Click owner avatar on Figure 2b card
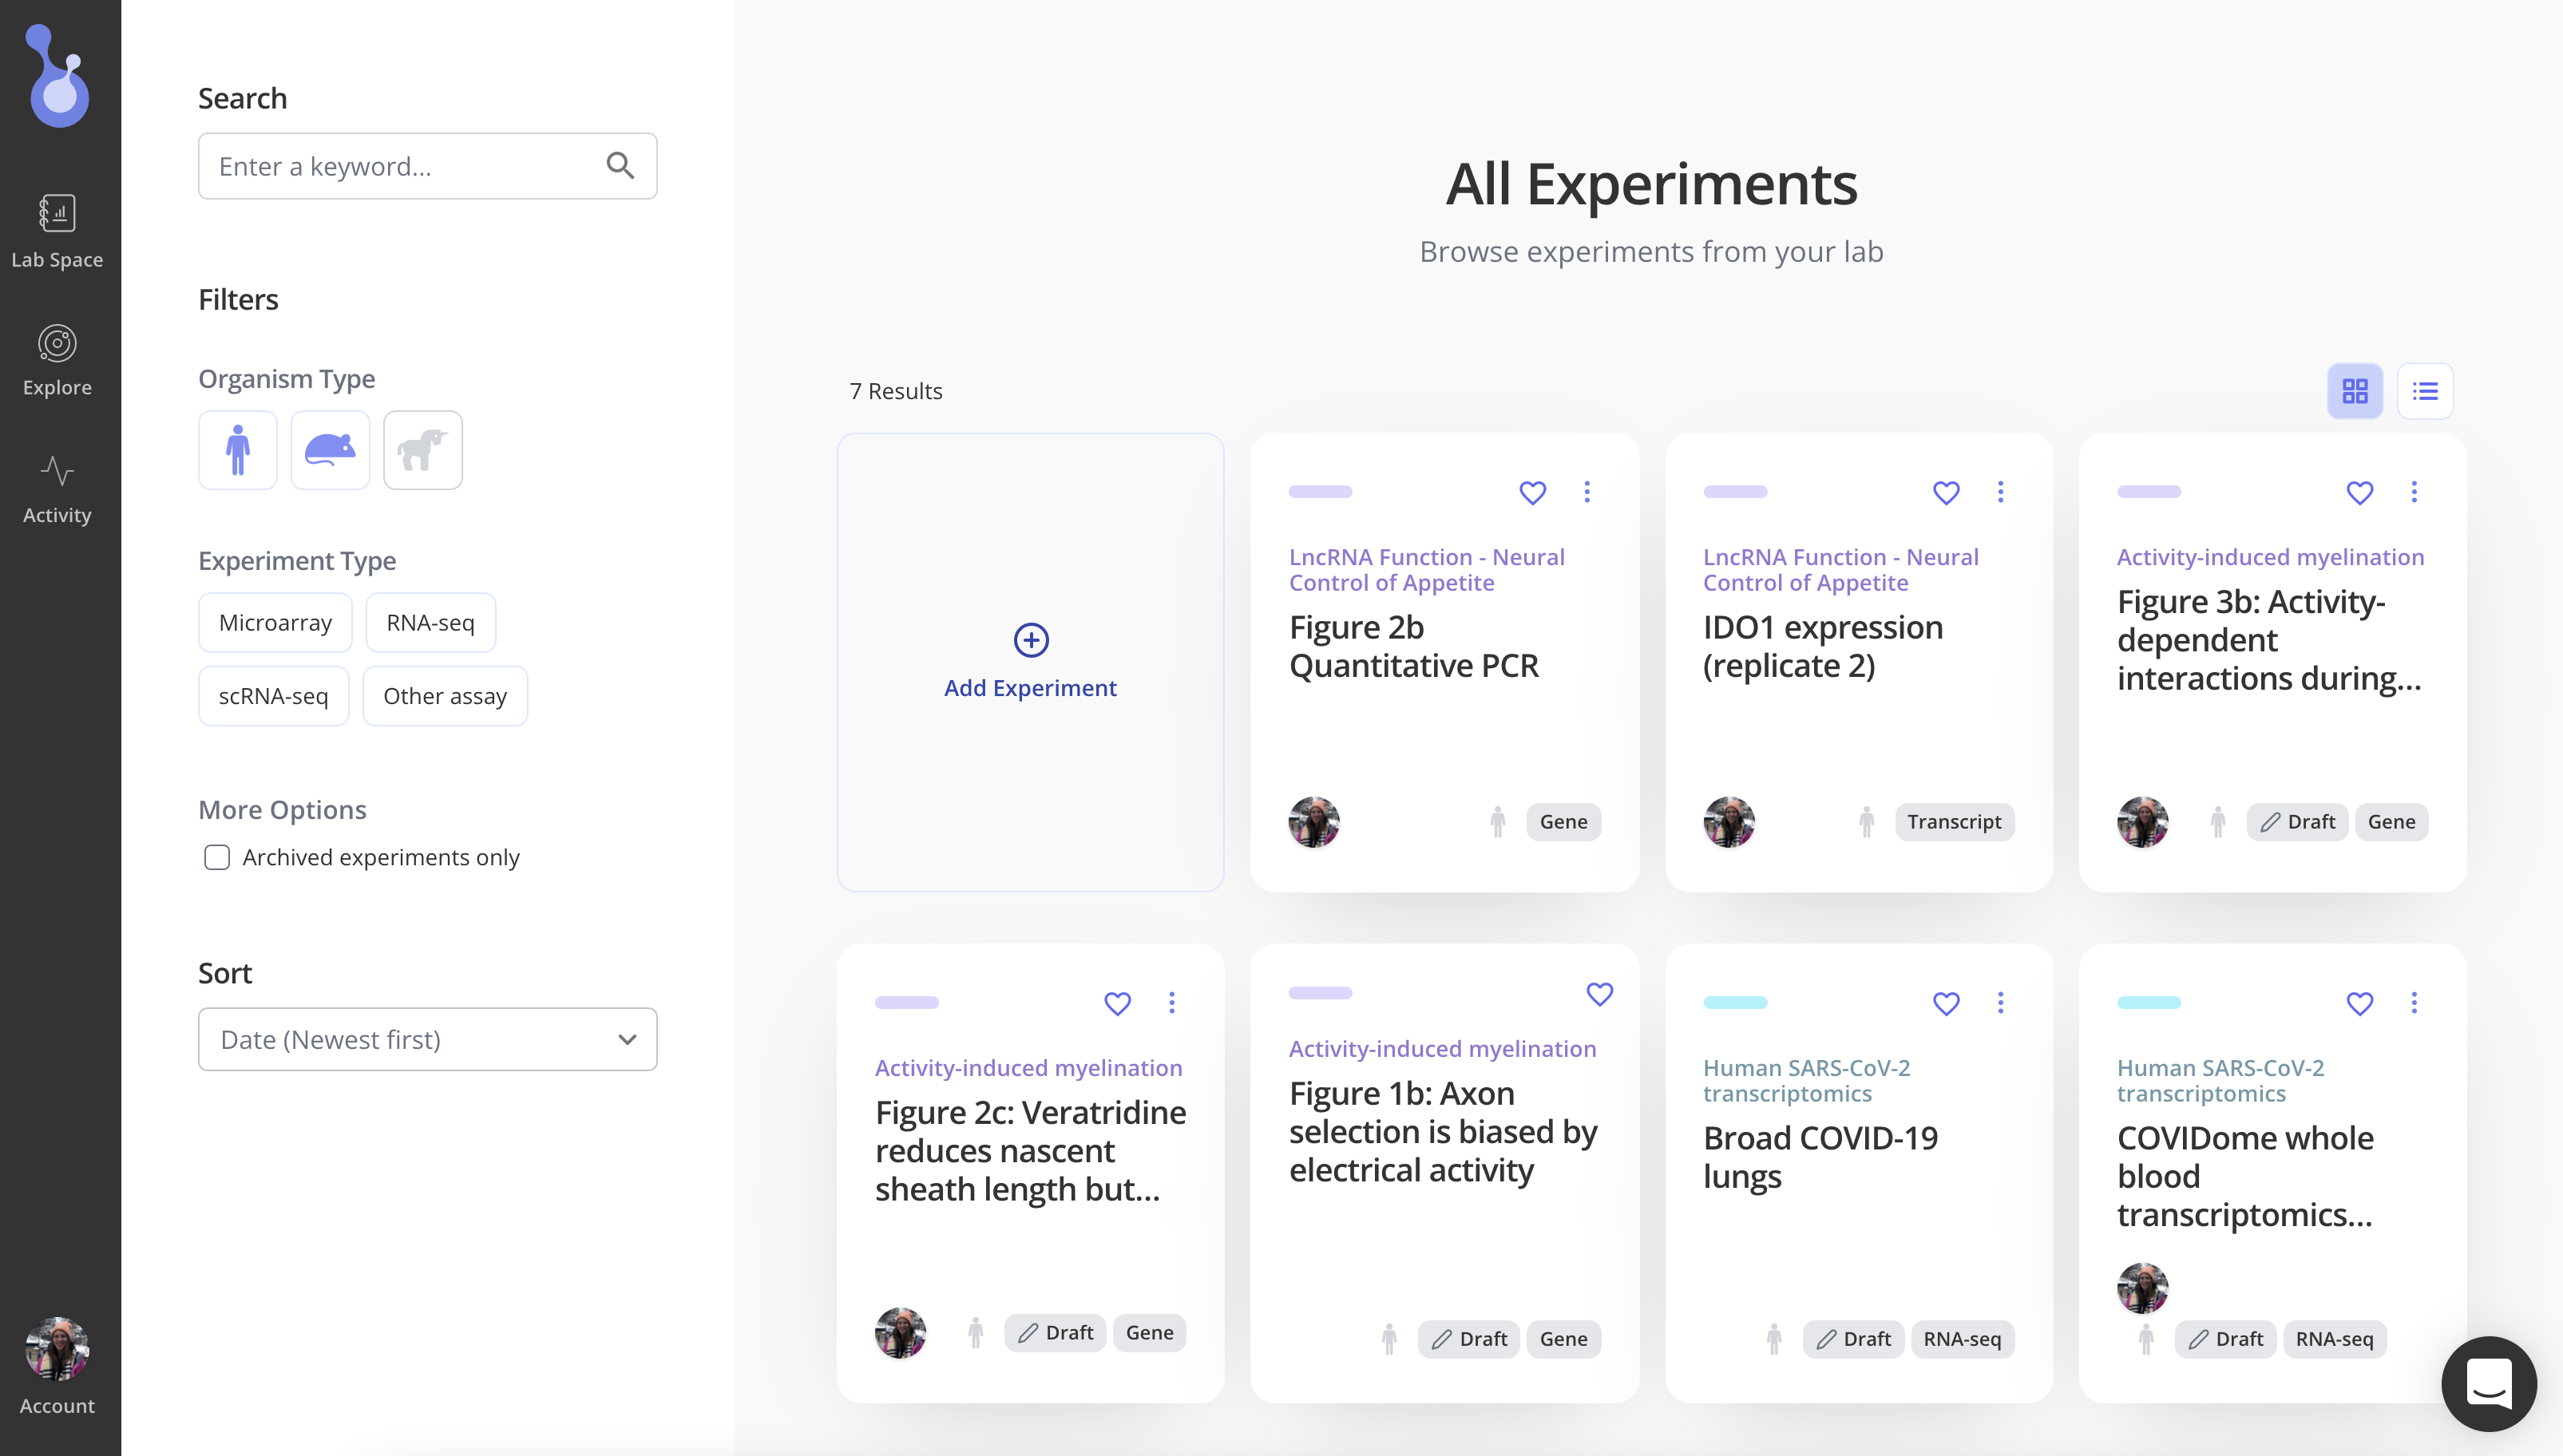Viewport: 2563px width, 1456px height. click(x=1314, y=822)
